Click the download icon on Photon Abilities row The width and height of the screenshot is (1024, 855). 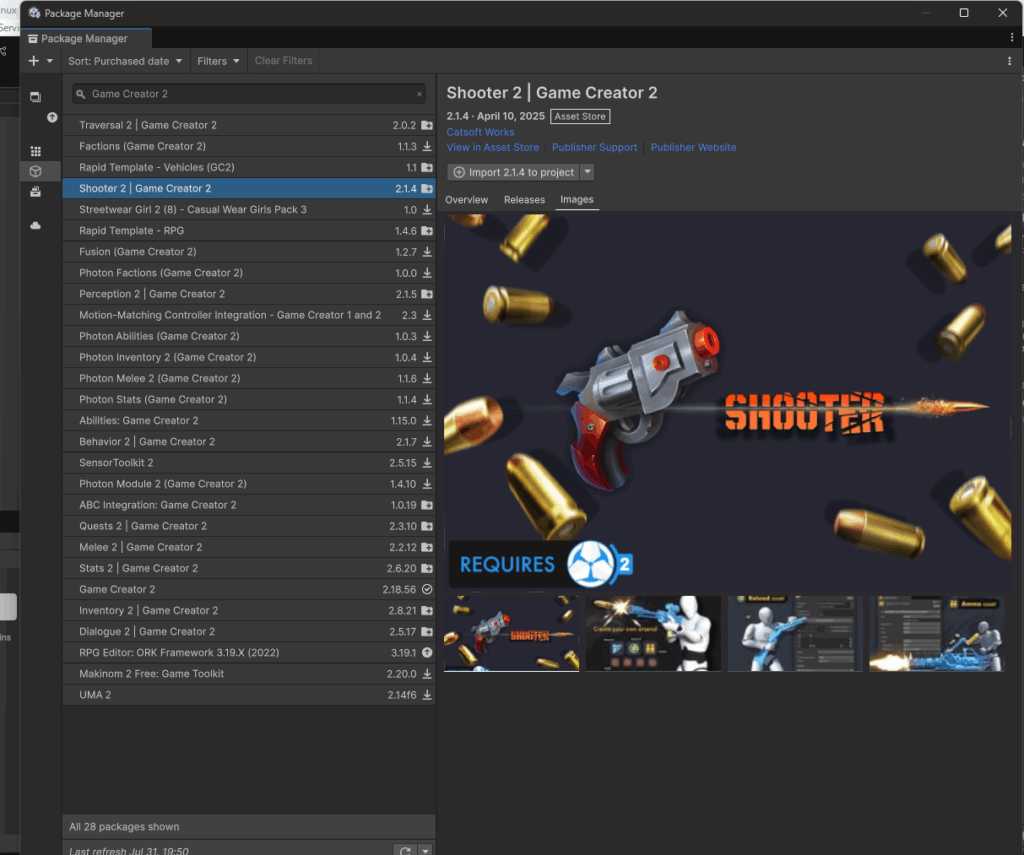click(x=426, y=336)
